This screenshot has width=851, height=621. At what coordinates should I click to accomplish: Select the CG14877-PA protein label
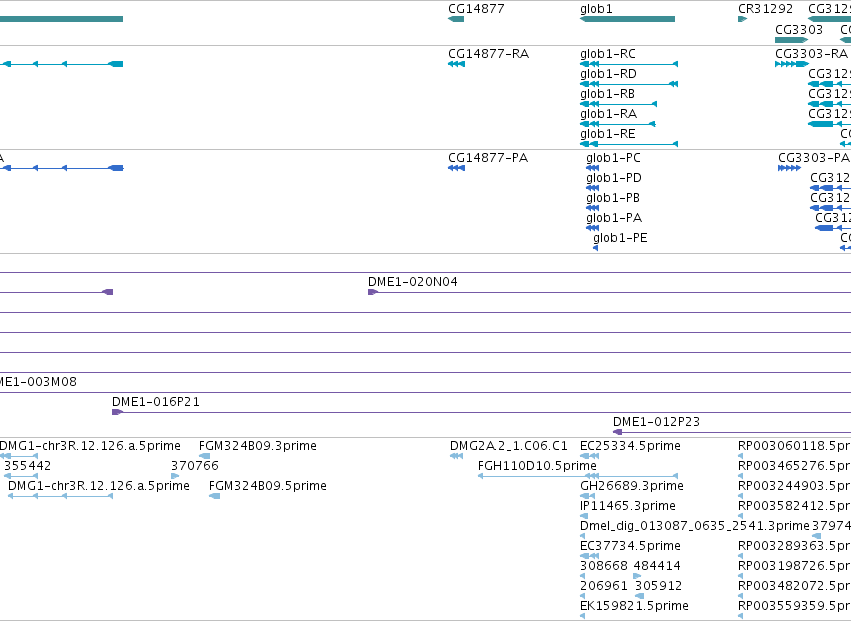coord(488,158)
